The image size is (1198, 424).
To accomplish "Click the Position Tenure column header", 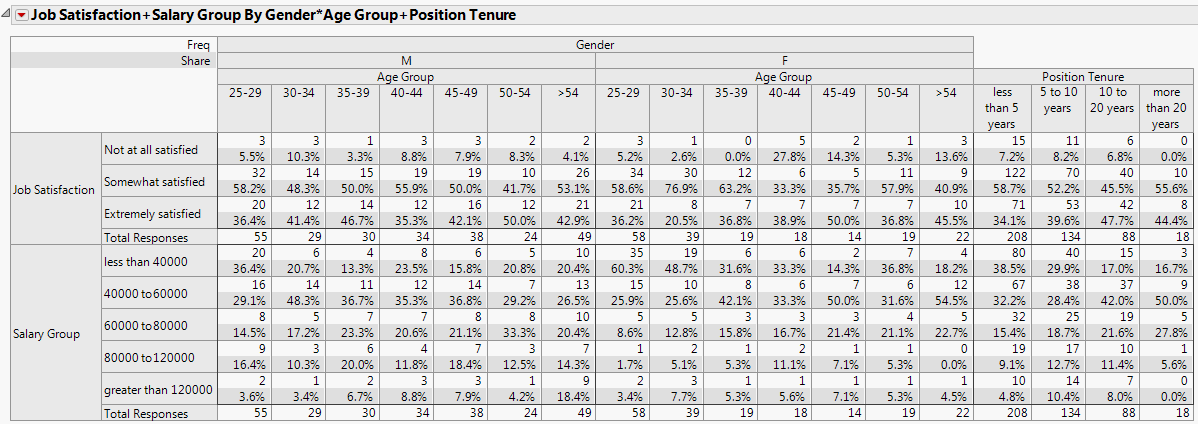I will tap(1082, 76).
